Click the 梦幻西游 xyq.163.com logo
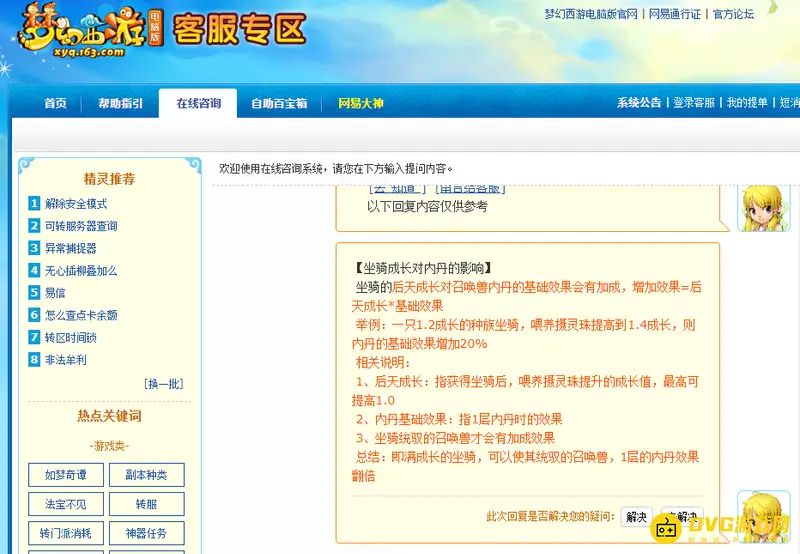Viewport: 800px width, 554px height. (x=89, y=31)
